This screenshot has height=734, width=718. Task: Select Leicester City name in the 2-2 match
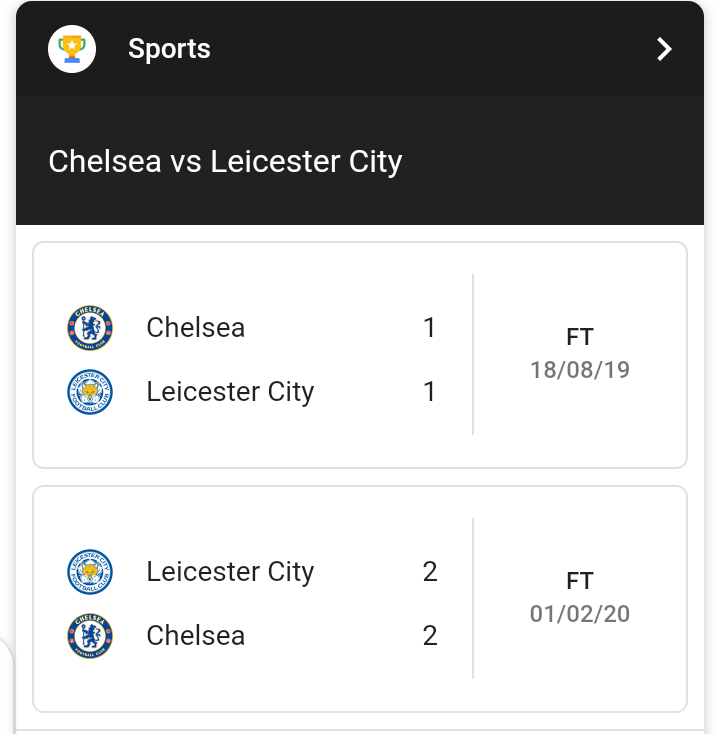click(230, 572)
